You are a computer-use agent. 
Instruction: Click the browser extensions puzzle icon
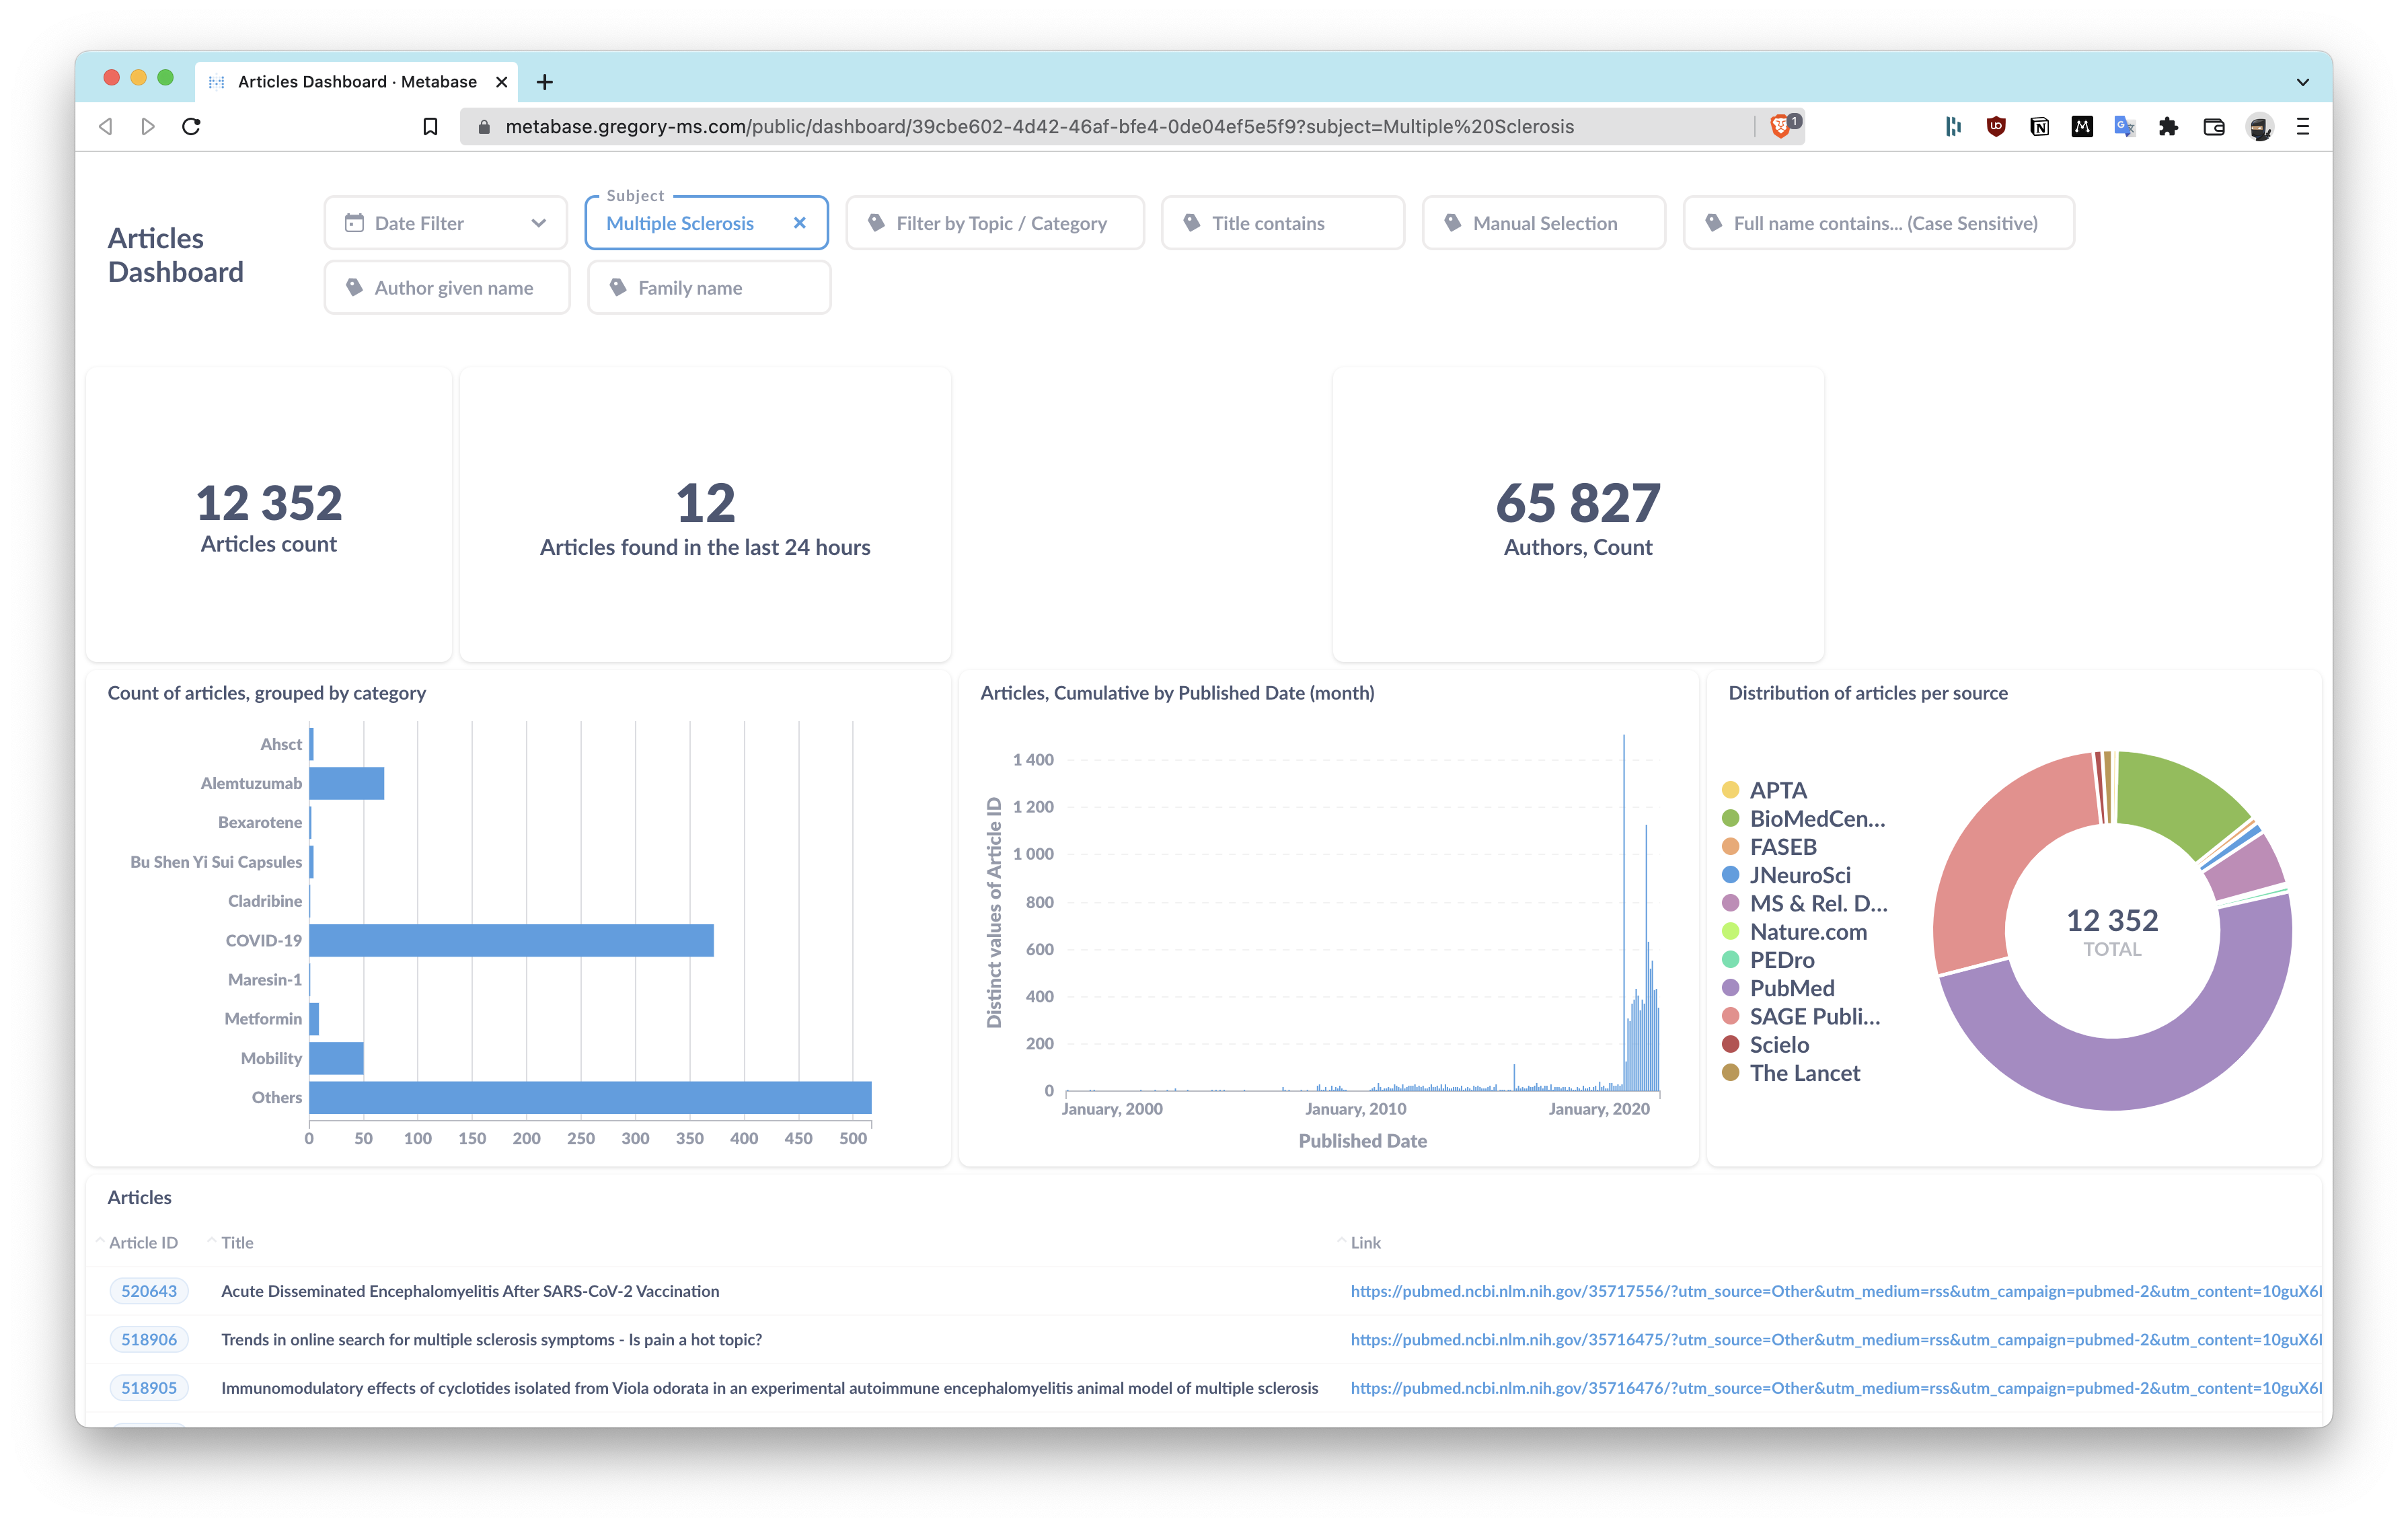pyautogui.click(x=2168, y=126)
